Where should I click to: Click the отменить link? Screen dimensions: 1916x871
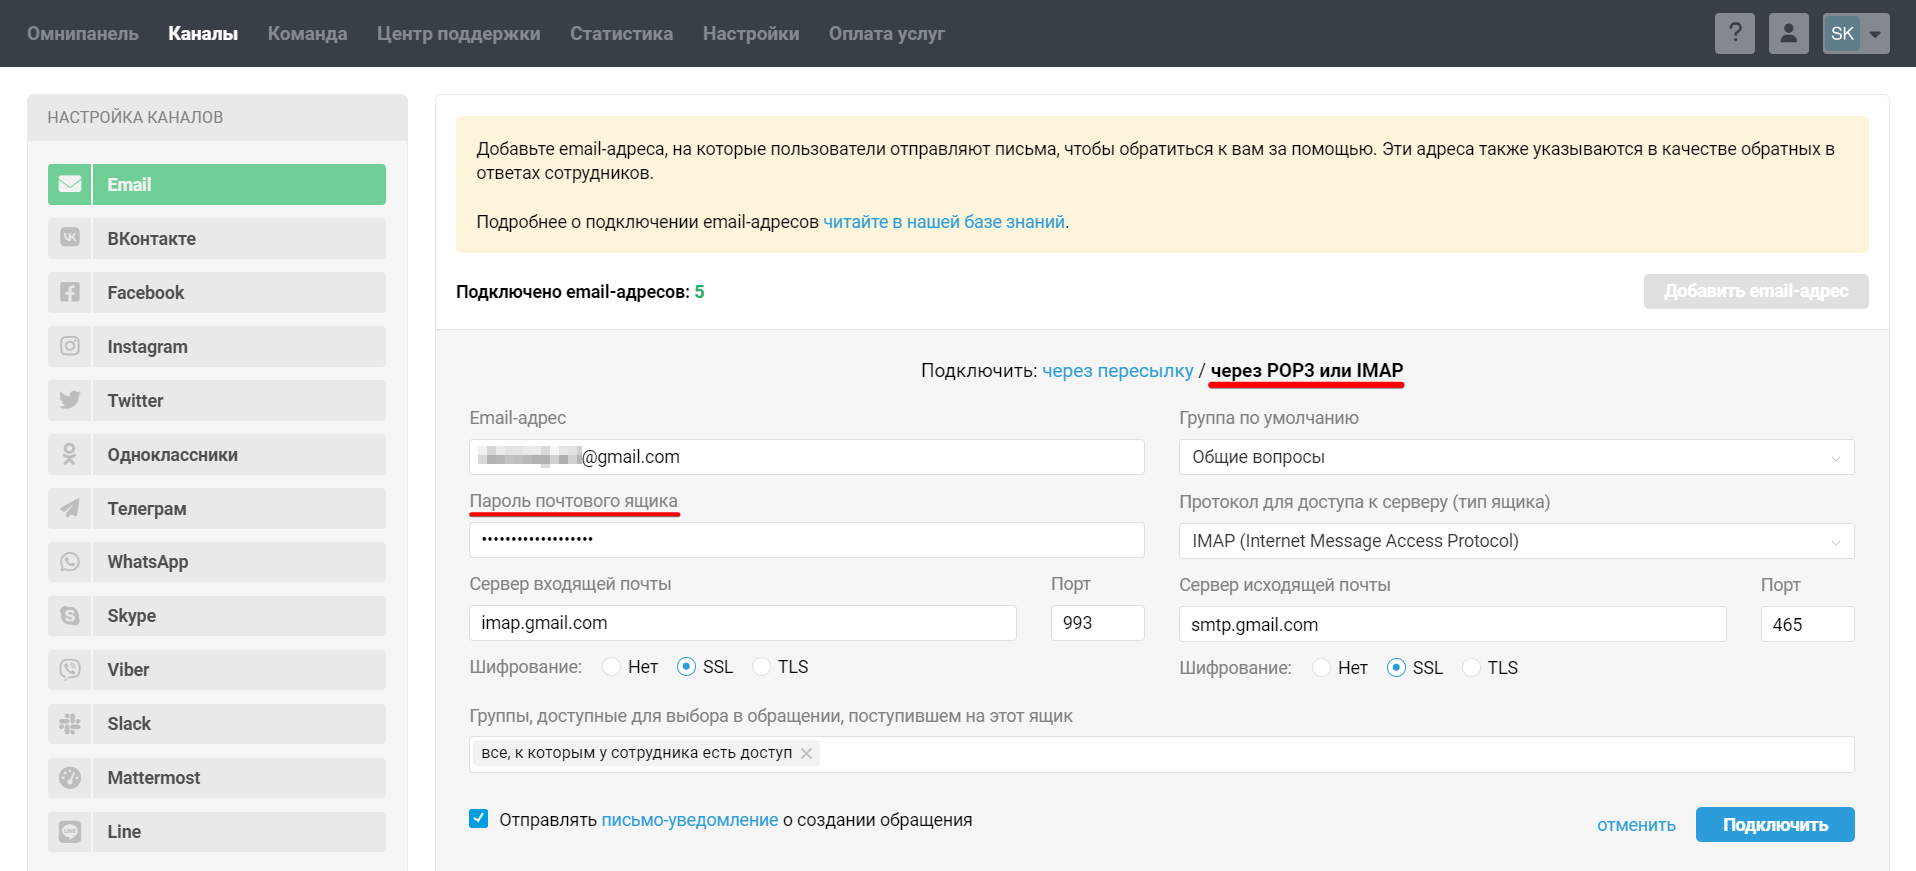click(x=1636, y=825)
